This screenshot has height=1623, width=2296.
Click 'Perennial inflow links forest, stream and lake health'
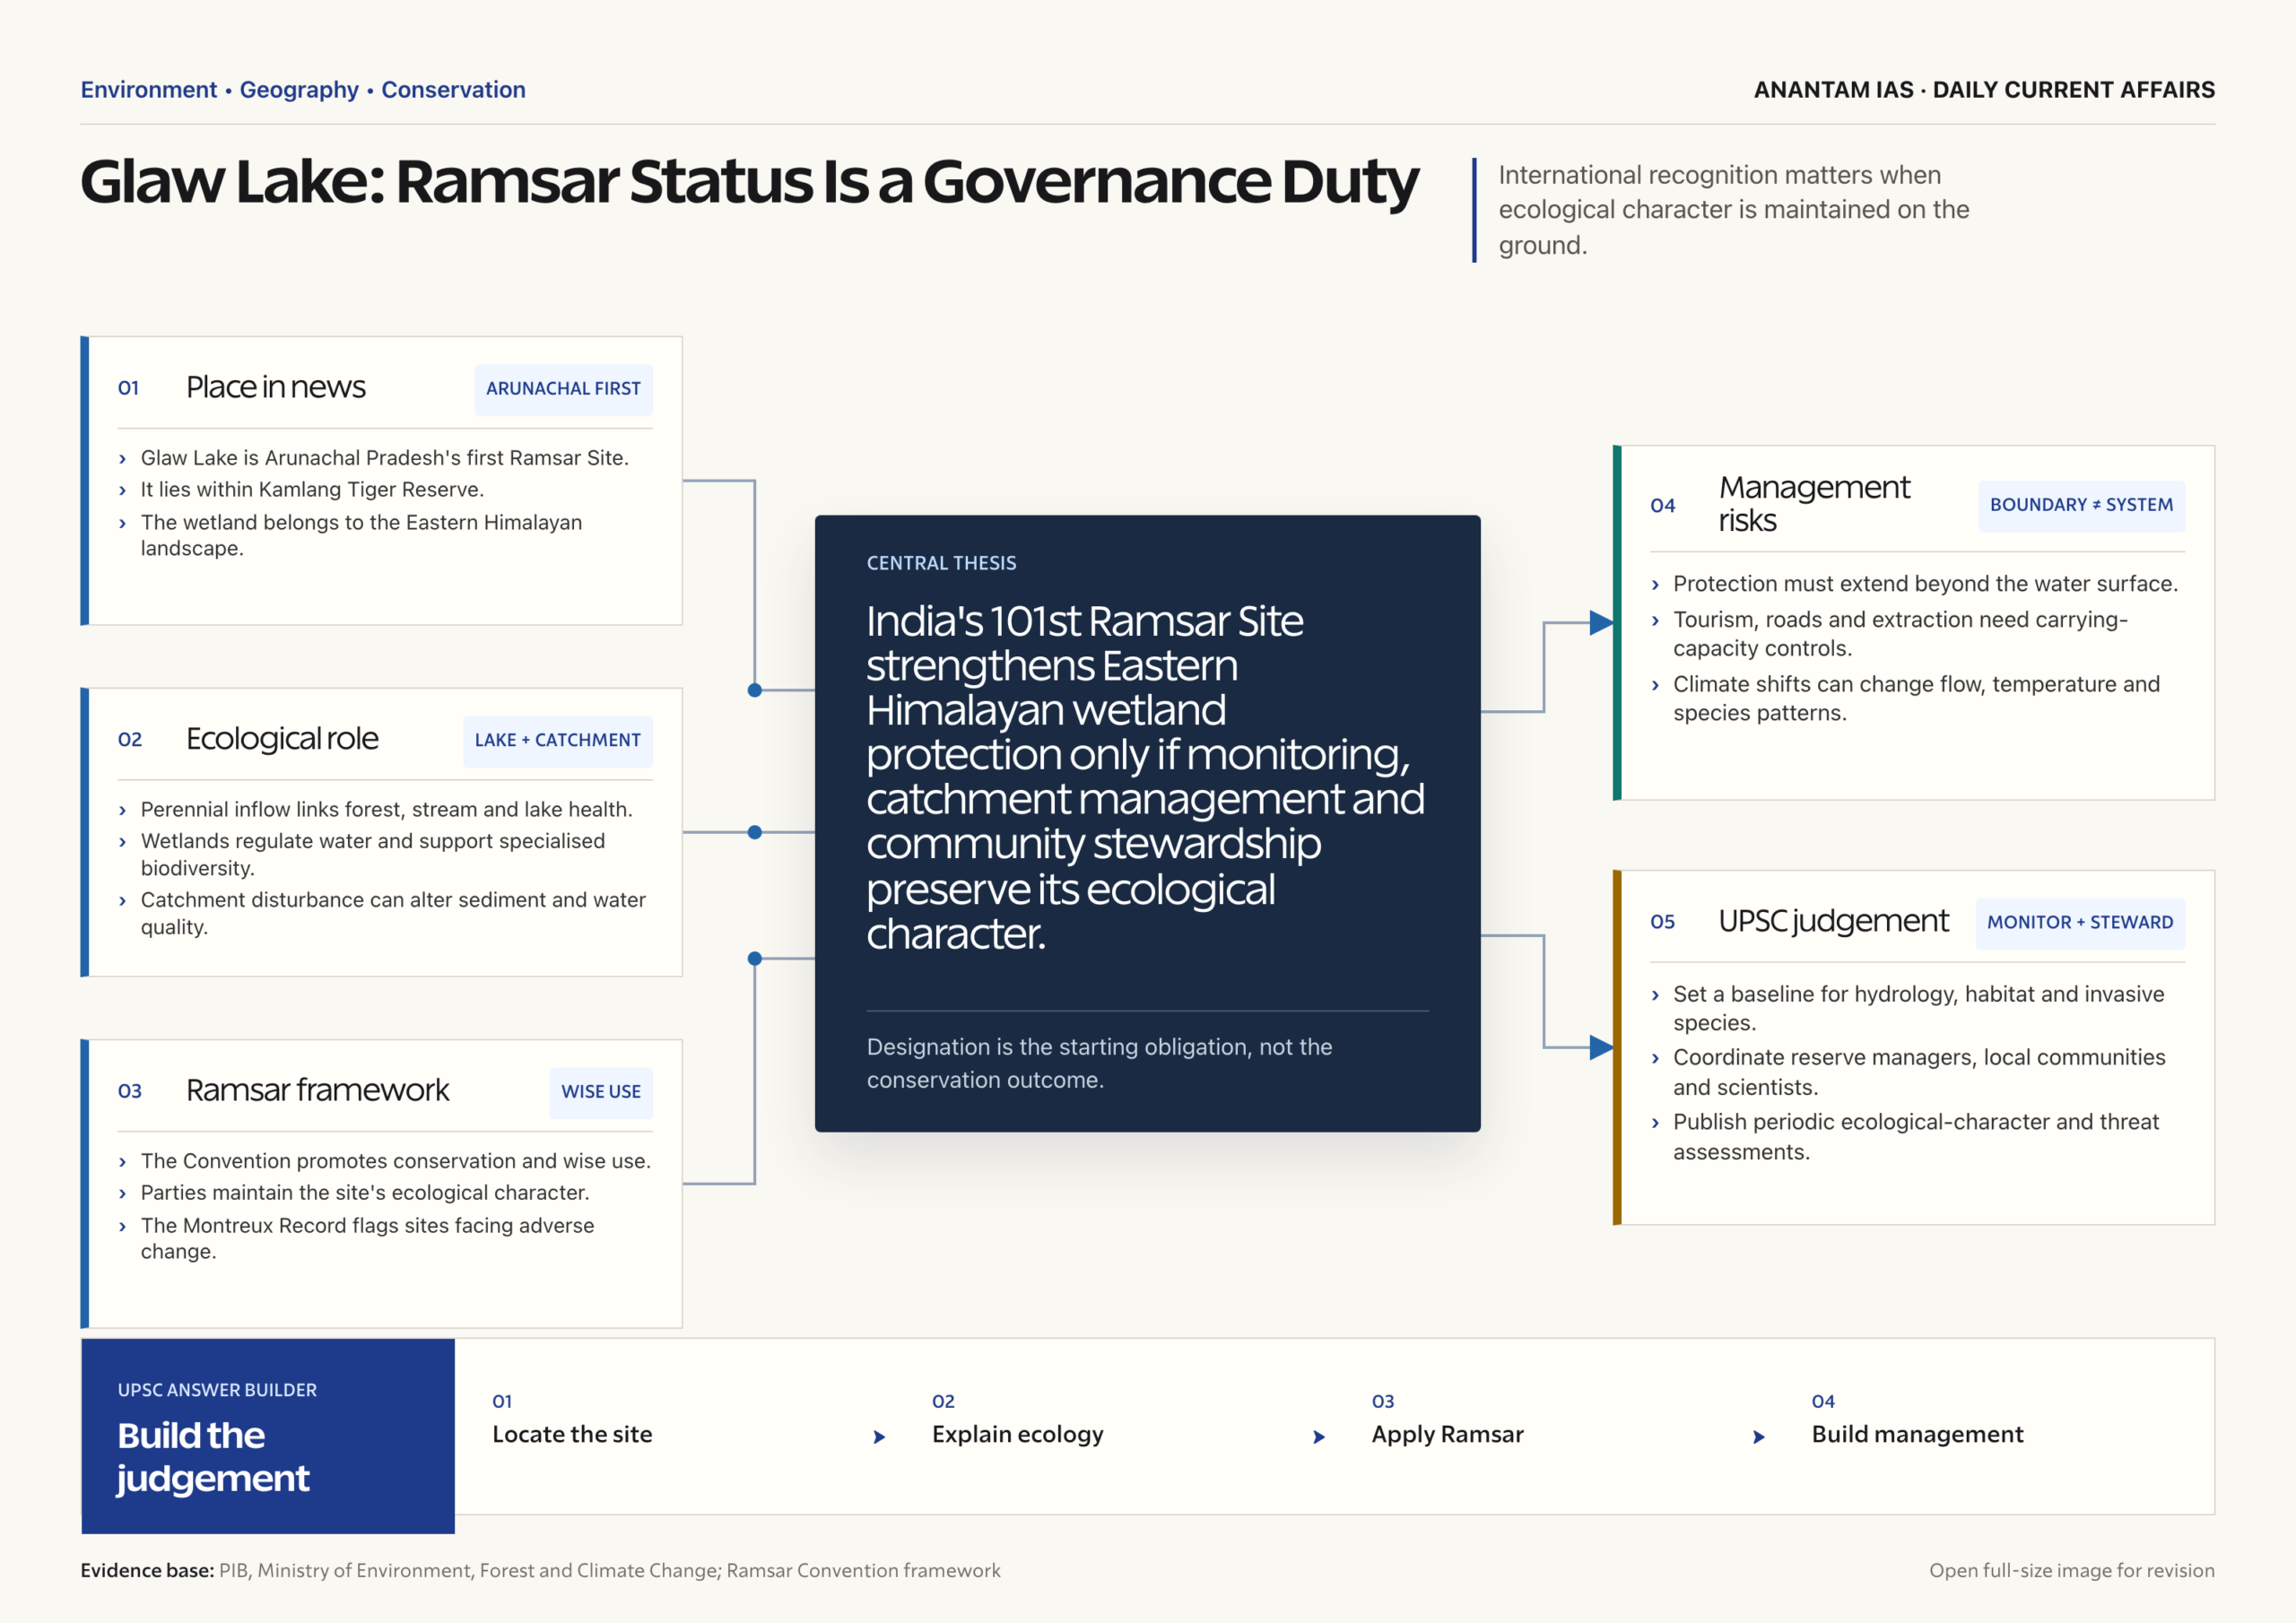pos(386,810)
